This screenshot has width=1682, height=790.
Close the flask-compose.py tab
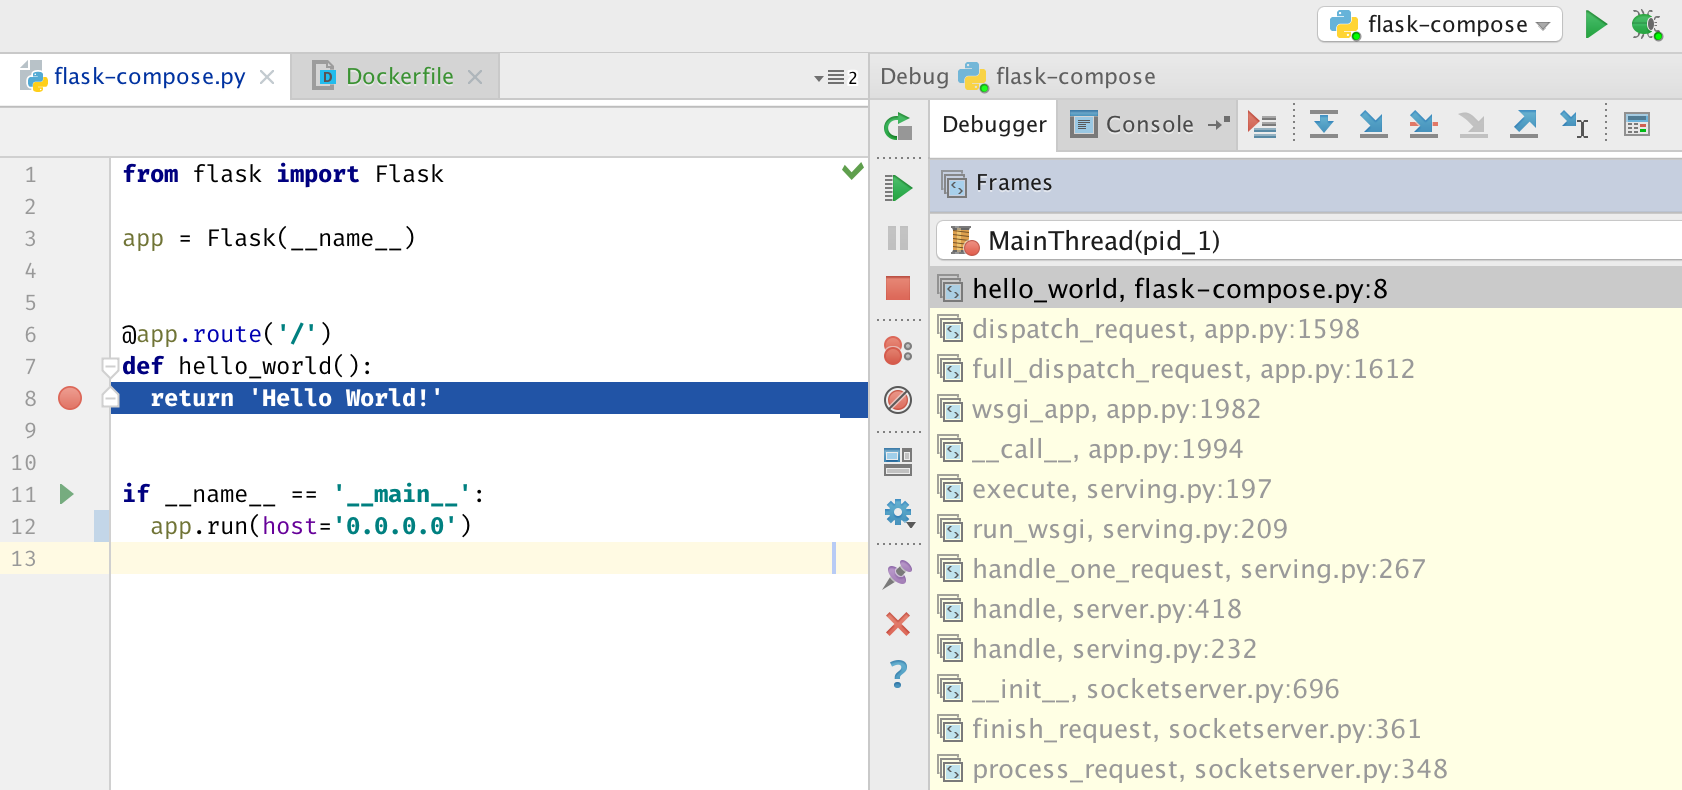[x=267, y=77]
